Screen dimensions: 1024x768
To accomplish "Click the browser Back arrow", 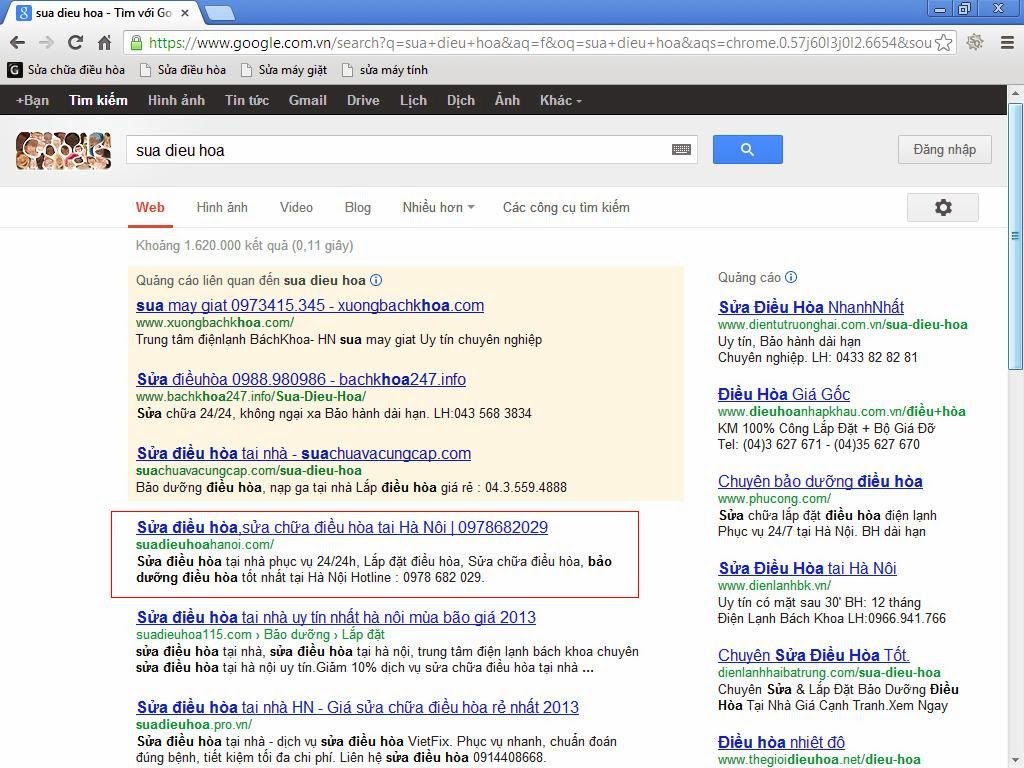I will [x=18, y=43].
